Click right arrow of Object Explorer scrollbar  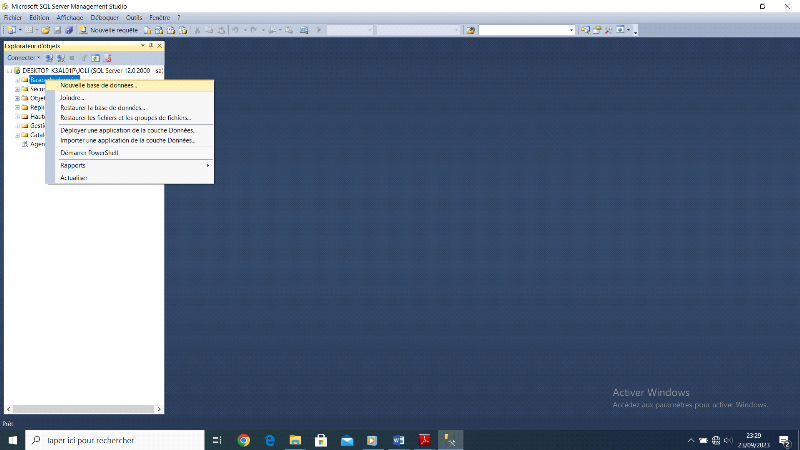tap(159, 409)
